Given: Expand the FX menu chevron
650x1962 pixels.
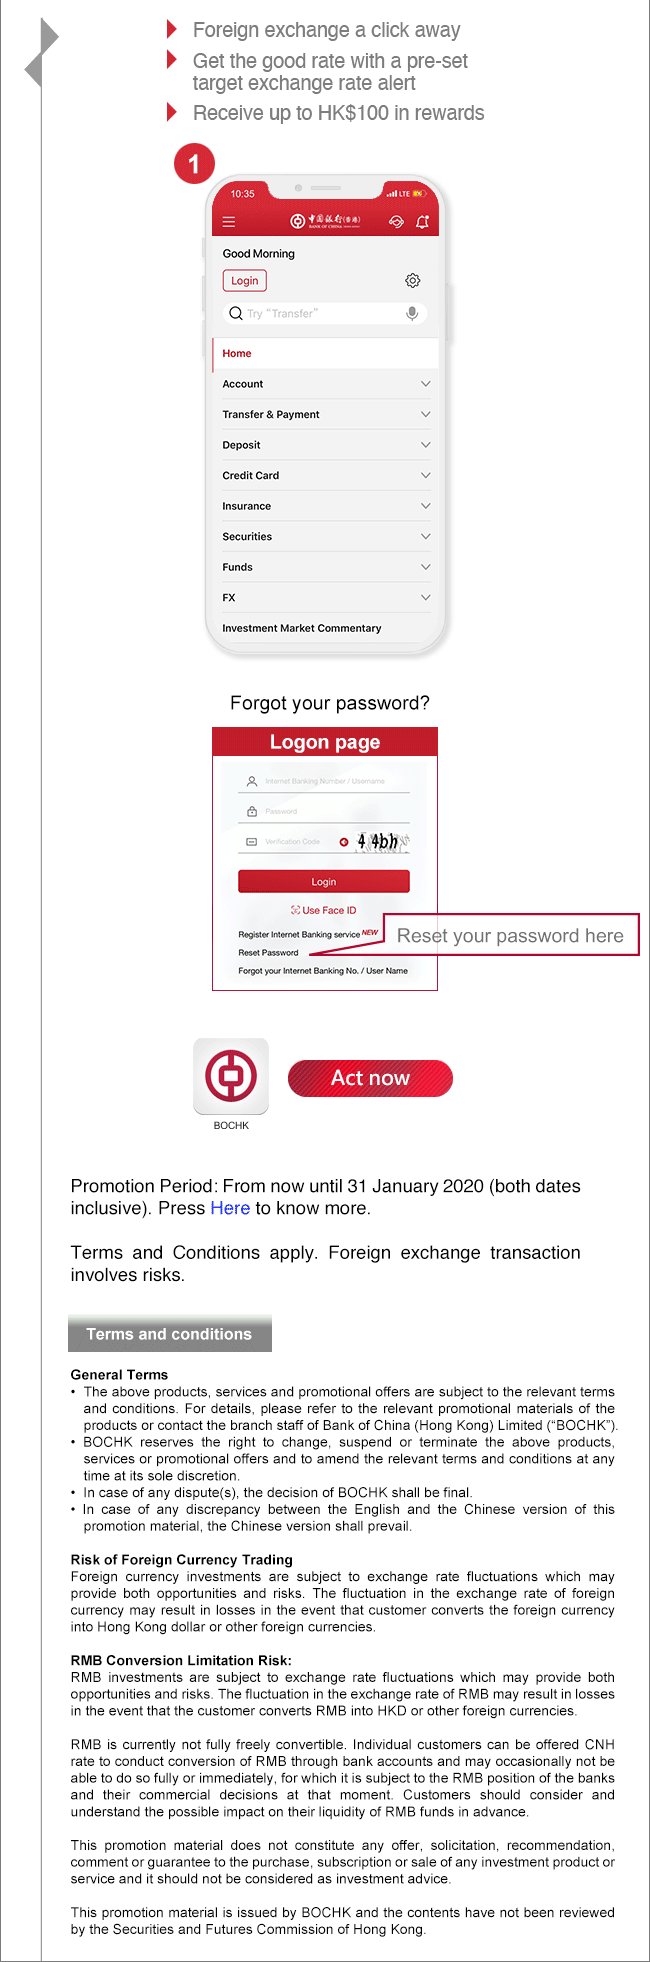Looking at the screenshot, I should (426, 597).
